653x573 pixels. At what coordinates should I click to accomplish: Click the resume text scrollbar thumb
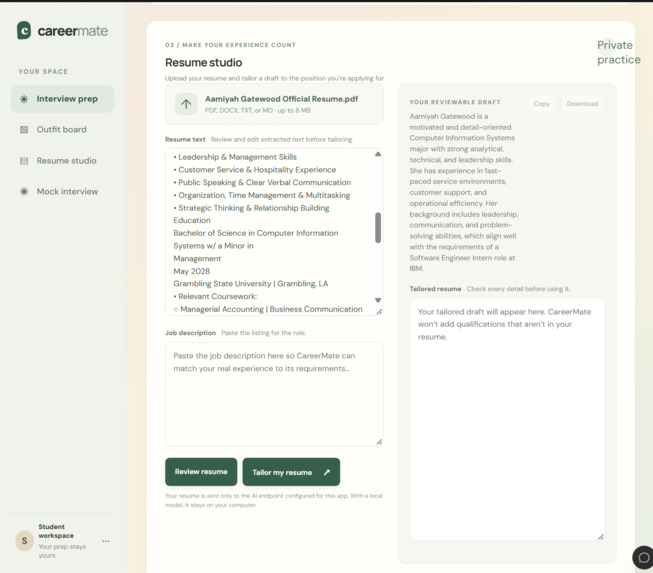tap(378, 228)
